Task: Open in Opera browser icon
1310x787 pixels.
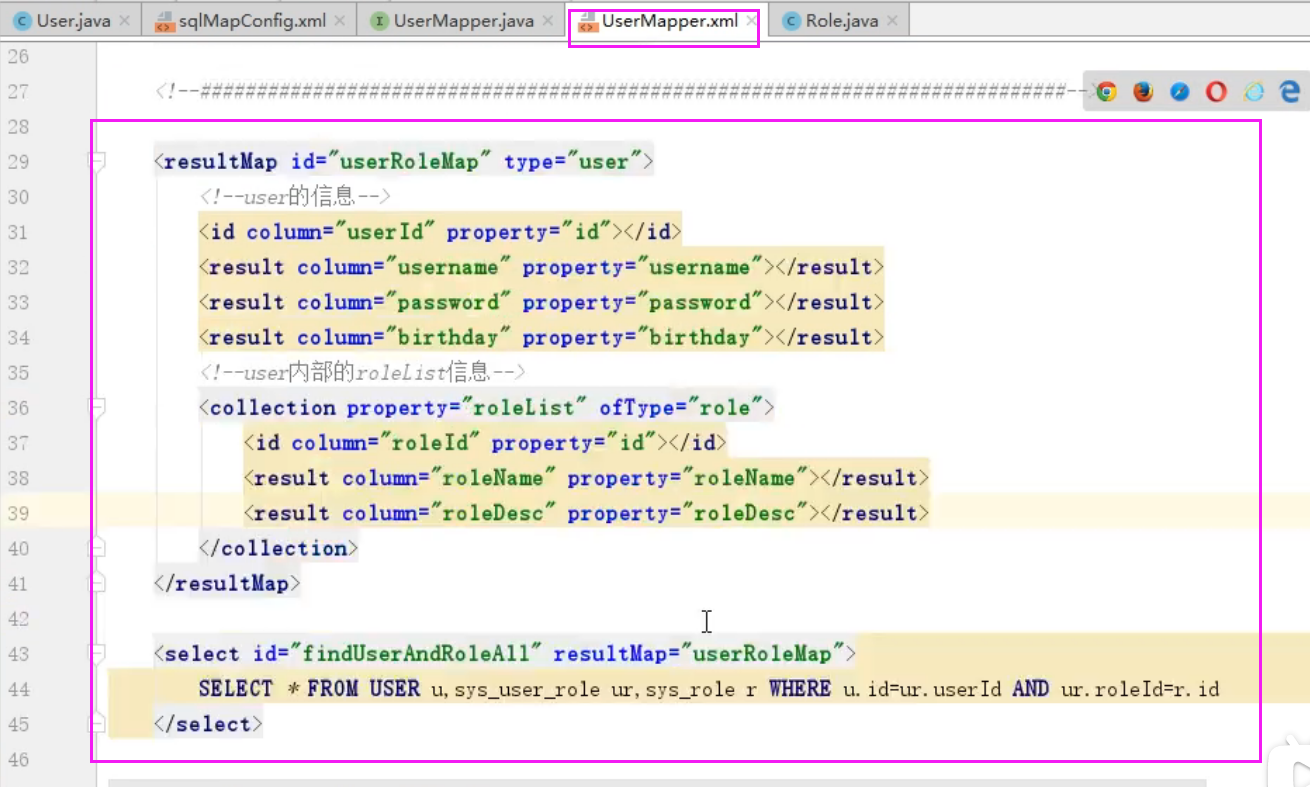Action: click(1216, 92)
